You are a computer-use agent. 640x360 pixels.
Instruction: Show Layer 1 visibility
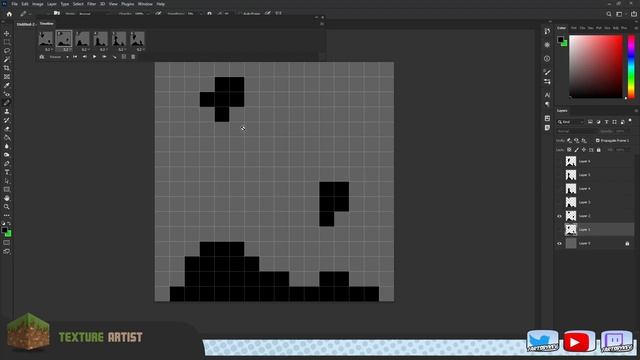559,229
